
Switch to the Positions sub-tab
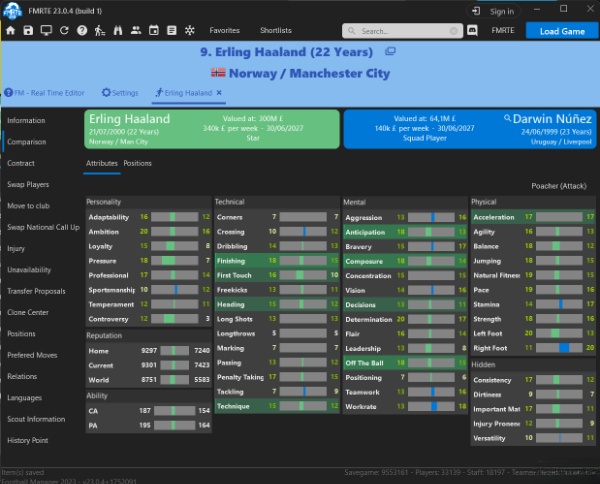137,163
